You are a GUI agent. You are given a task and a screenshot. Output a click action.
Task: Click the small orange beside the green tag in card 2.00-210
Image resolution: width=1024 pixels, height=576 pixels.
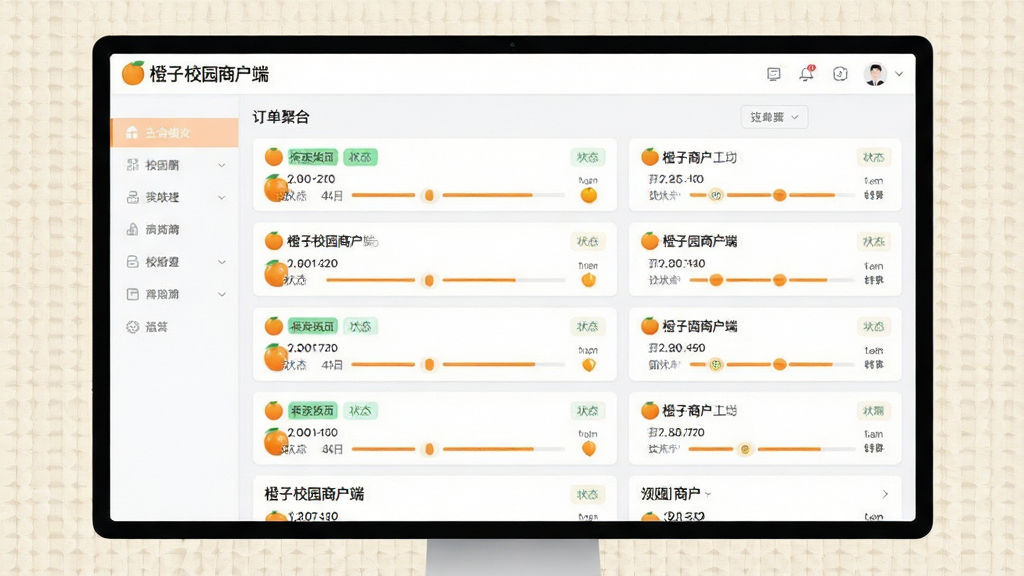(274, 157)
